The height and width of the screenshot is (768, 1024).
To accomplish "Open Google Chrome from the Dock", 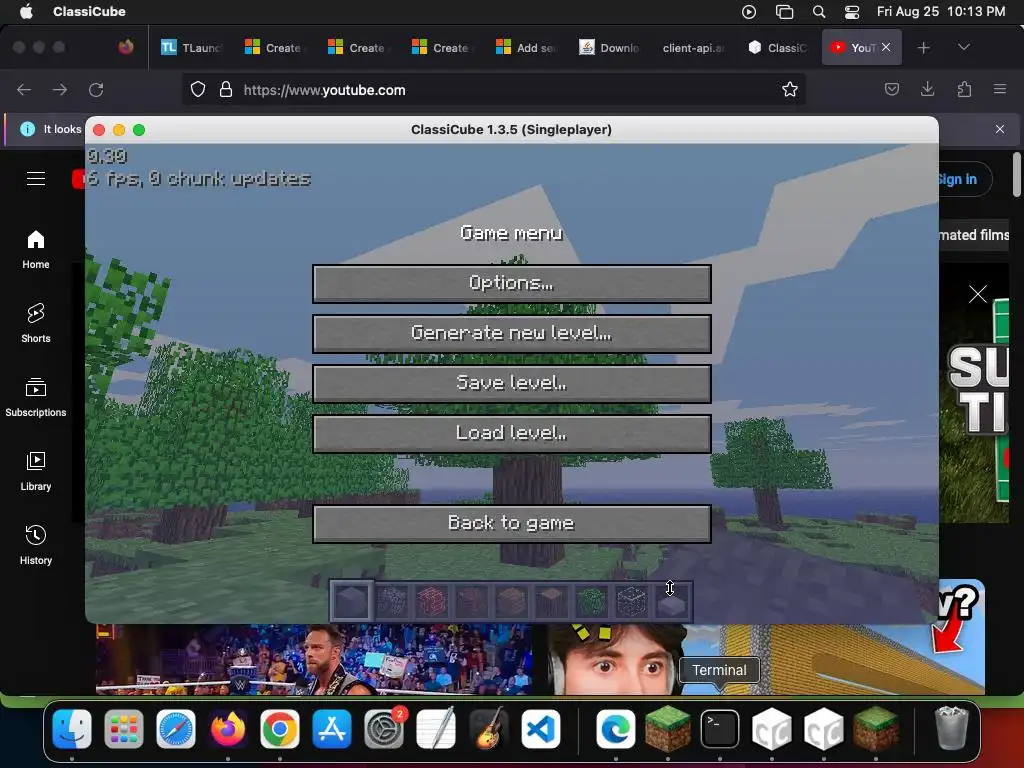I will coord(280,729).
